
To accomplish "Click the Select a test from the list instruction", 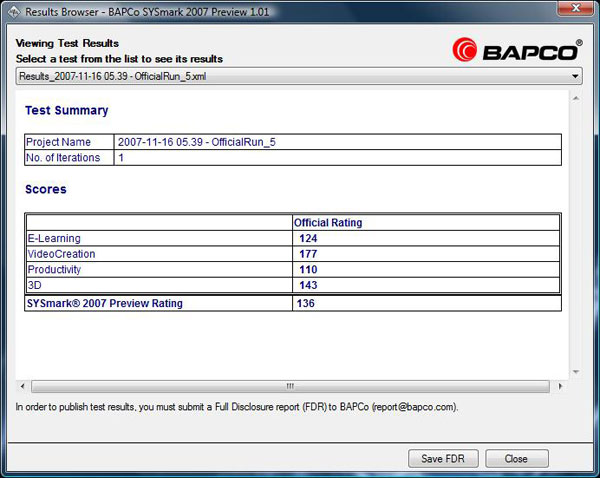I will [x=119, y=59].
